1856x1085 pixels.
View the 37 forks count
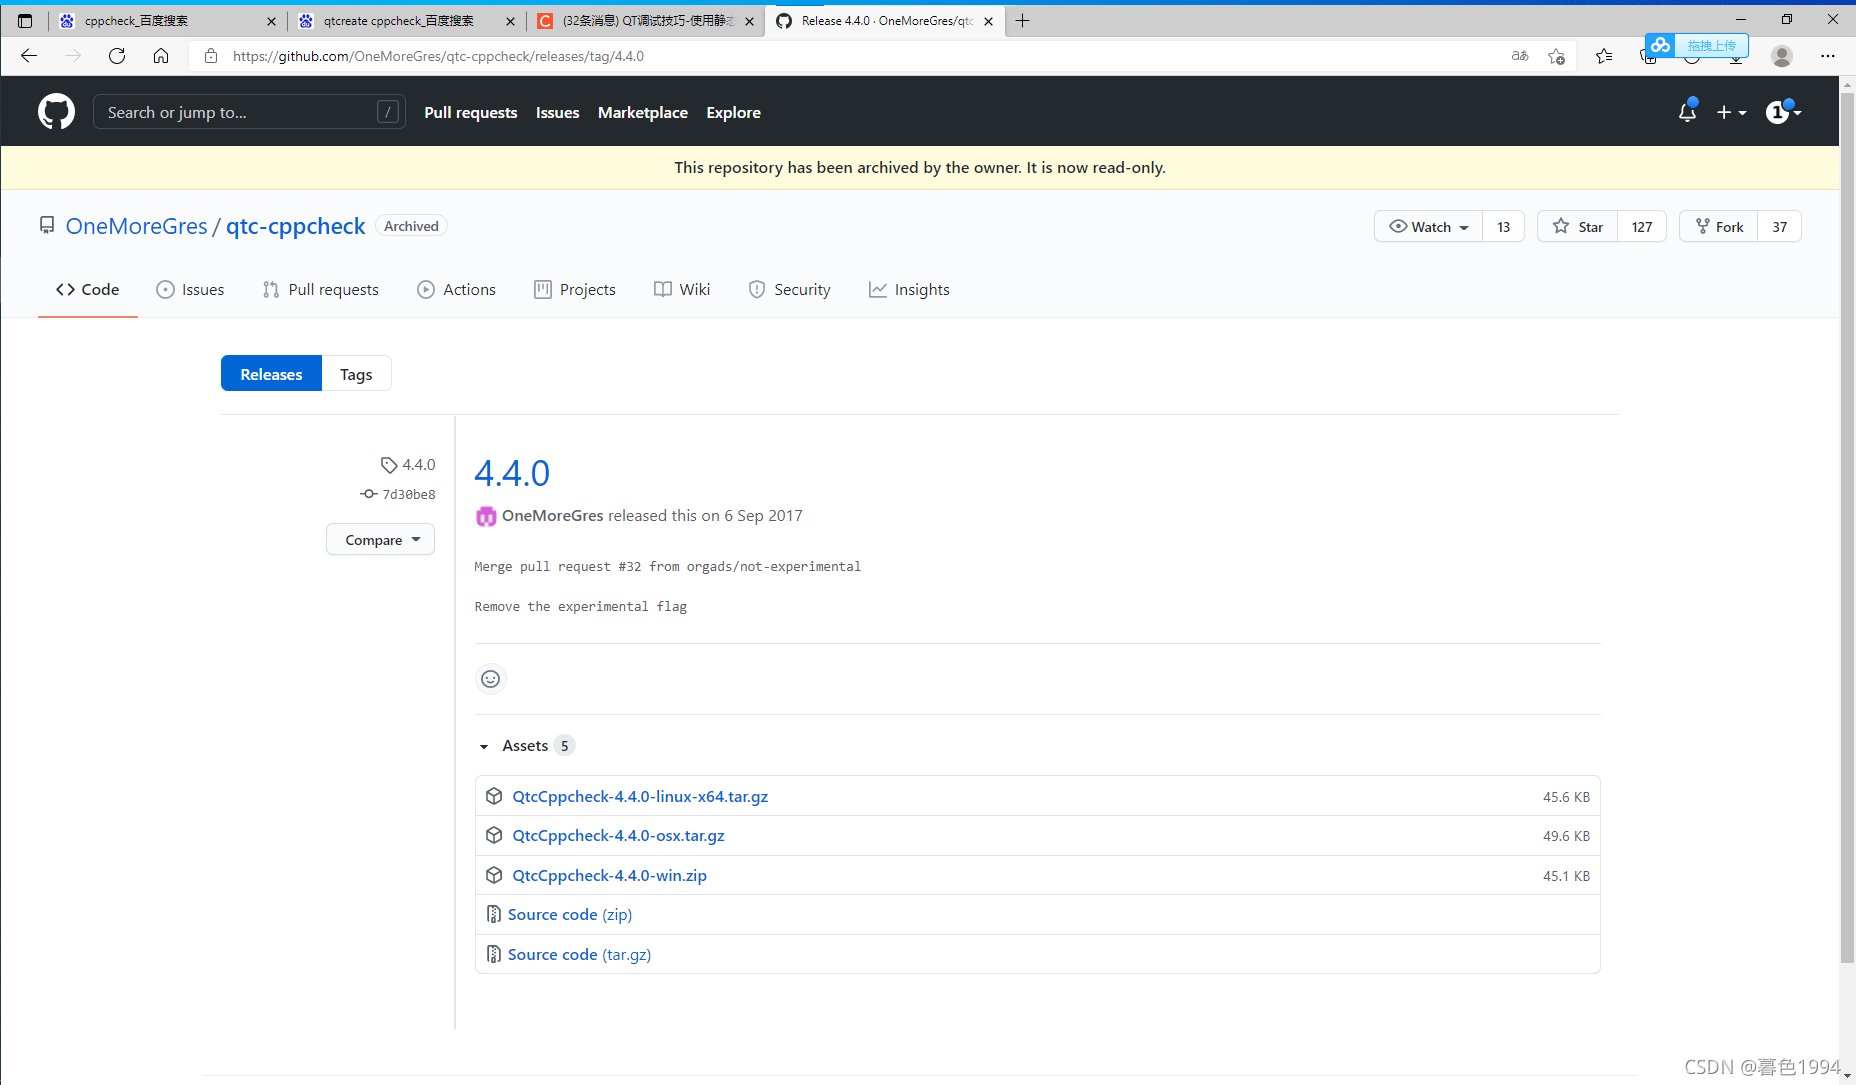[1779, 227]
